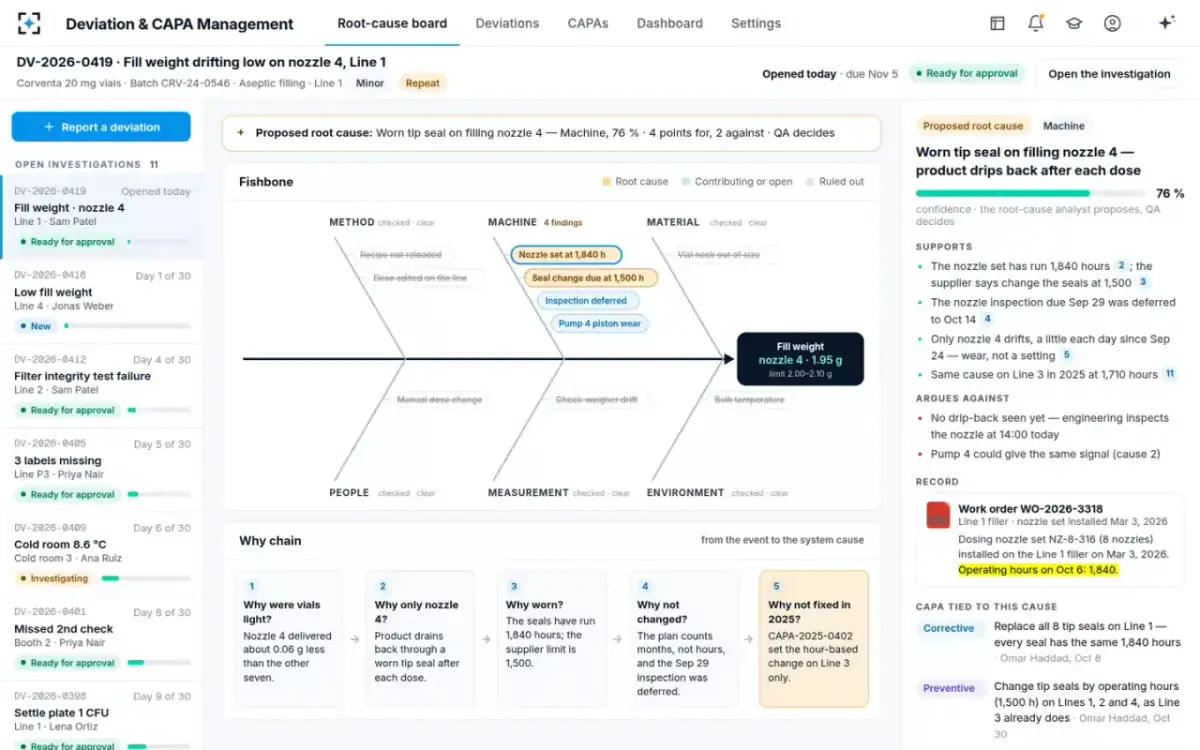The image size is (1200, 750).
Task: Open citation badge 5 after 'not a setting'
Action: (1066, 355)
